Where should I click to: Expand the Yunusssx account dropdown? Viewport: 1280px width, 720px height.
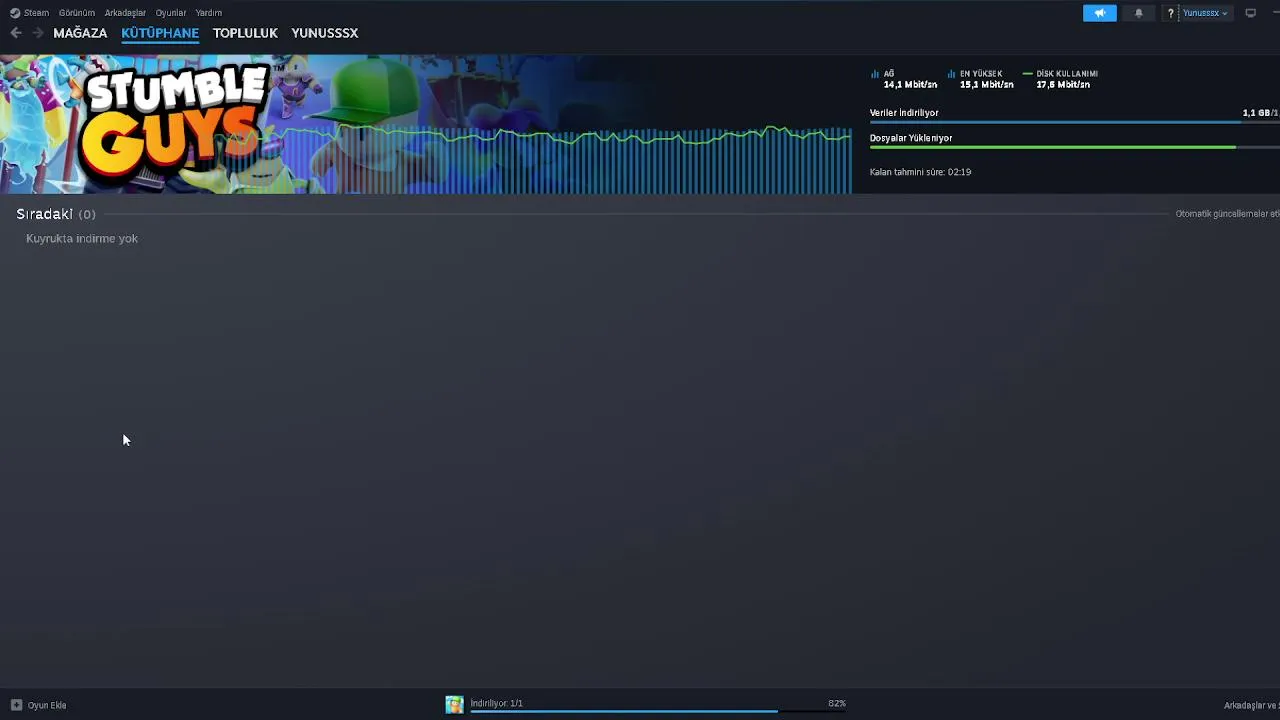[1205, 13]
